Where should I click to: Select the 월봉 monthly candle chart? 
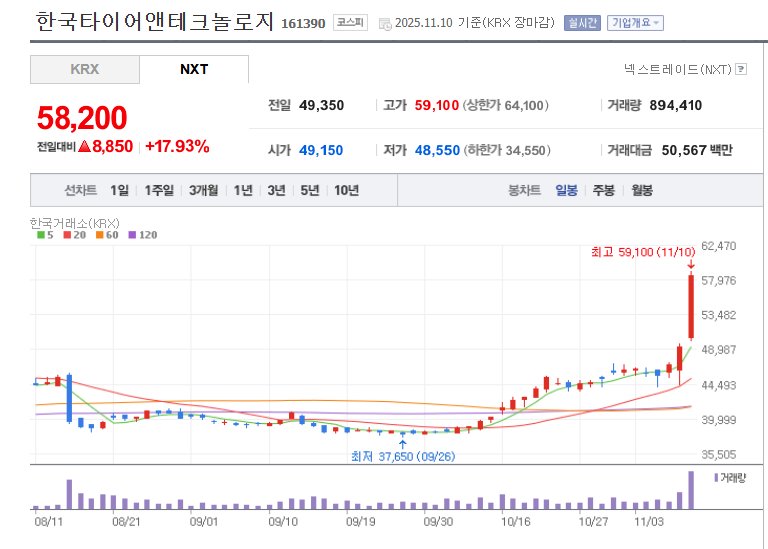[642, 190]
